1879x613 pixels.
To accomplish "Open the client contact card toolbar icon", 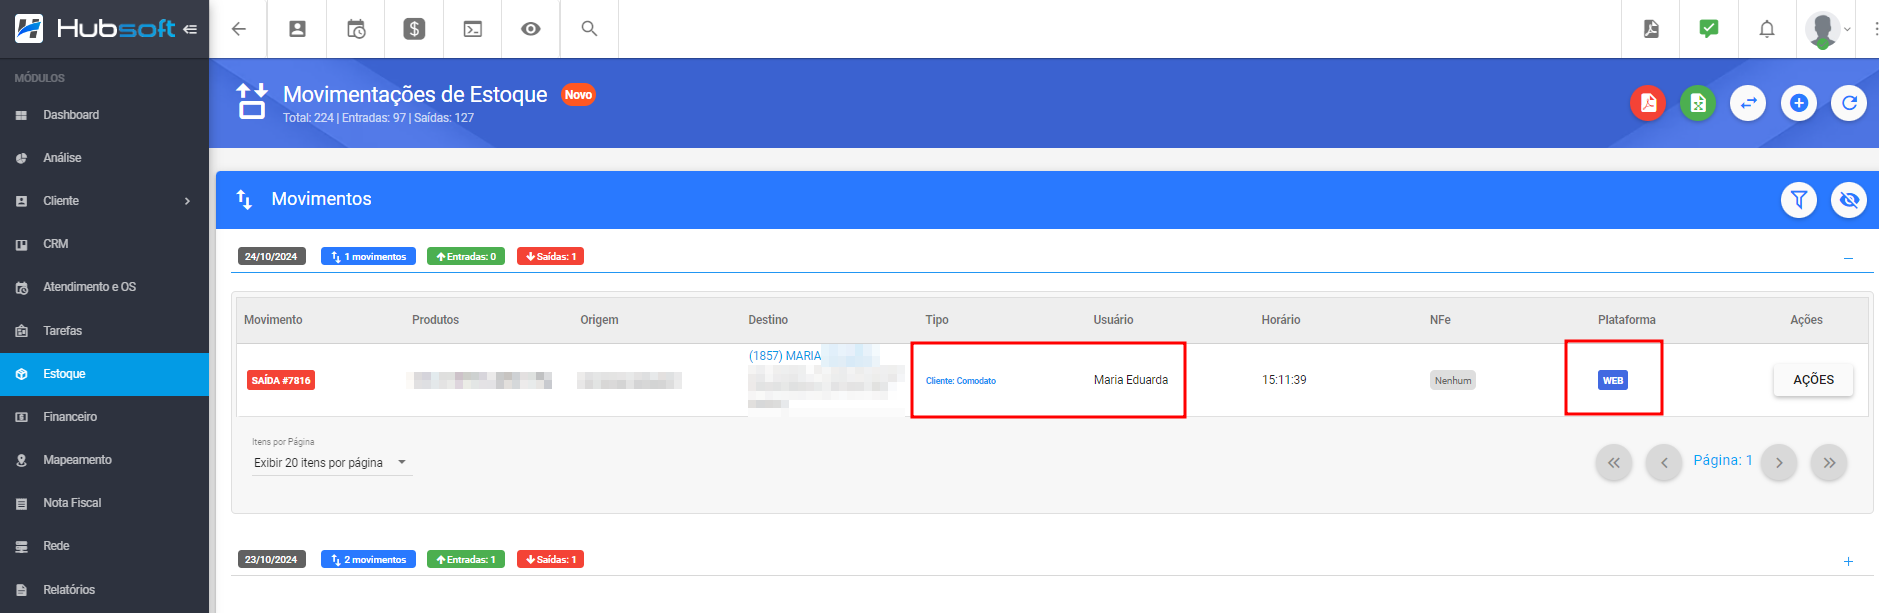I will coord(297,29).
